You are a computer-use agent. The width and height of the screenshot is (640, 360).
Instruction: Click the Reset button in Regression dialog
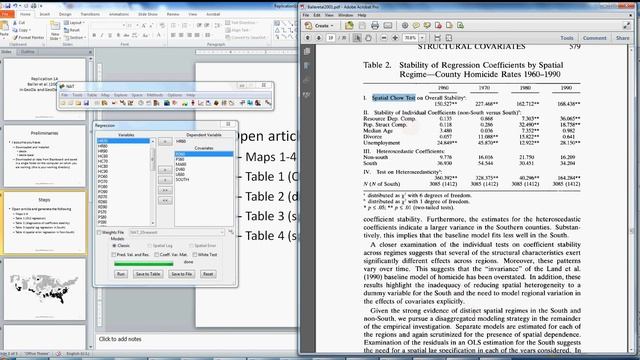pyautogui.click(x=208, y=274)
